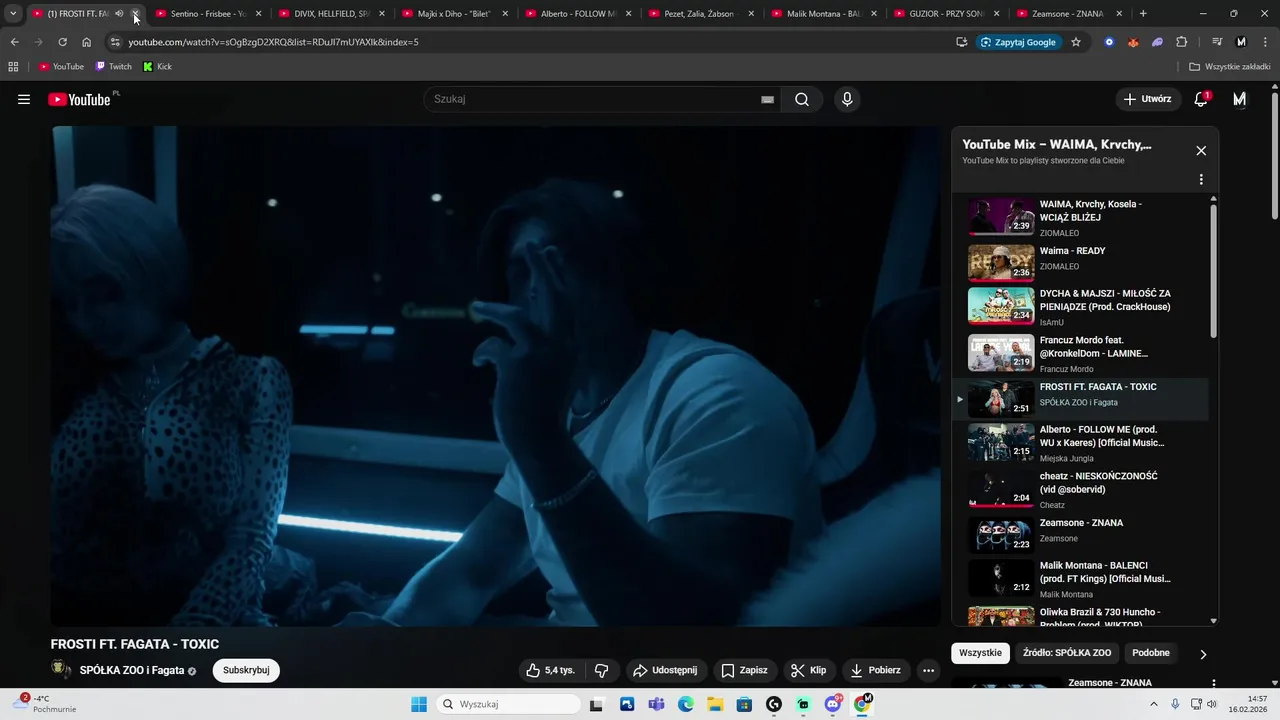This screenshot has width=1280, height=720.
Task: Open Microsoft Teams from the taskbar
Action: tap(656, 704)
